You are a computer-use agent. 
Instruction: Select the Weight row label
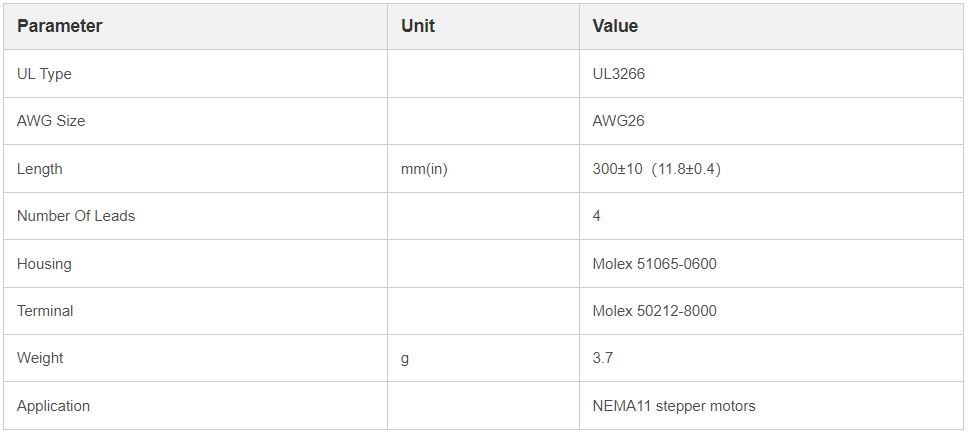coord(40,358)
